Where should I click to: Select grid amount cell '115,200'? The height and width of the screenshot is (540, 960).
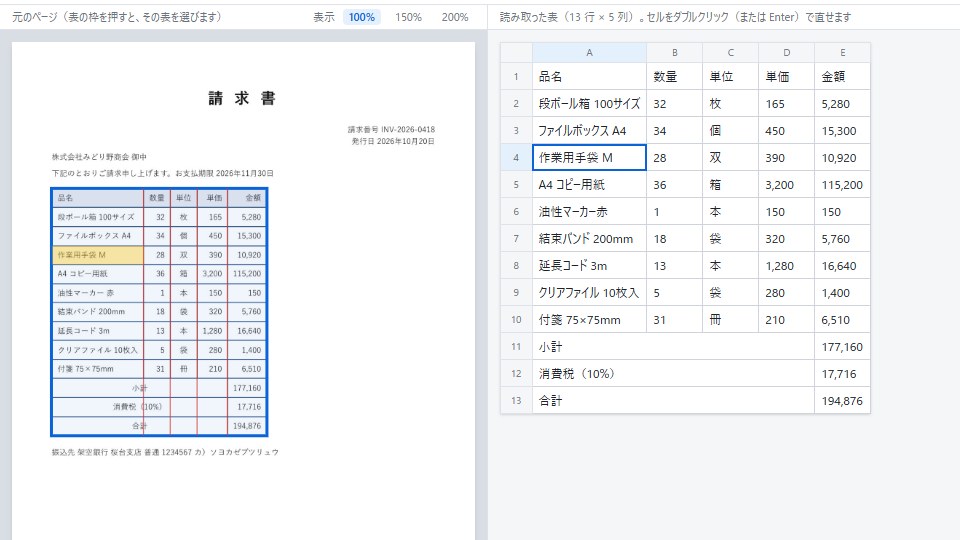coord(842,184)
